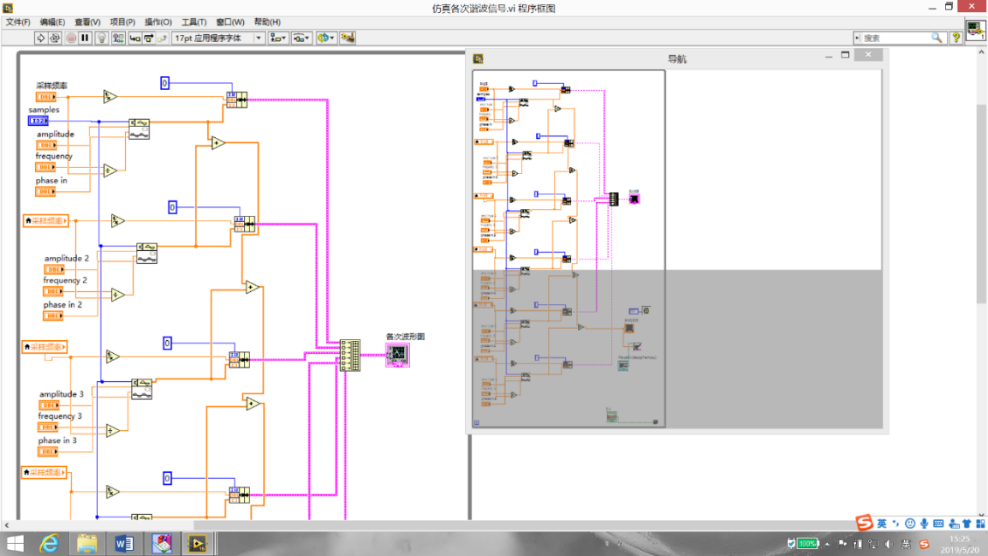Expand the Align Objects dropdown
This screenshot has height=556, width=988.
pyautogui.click(x=277, y=38)
